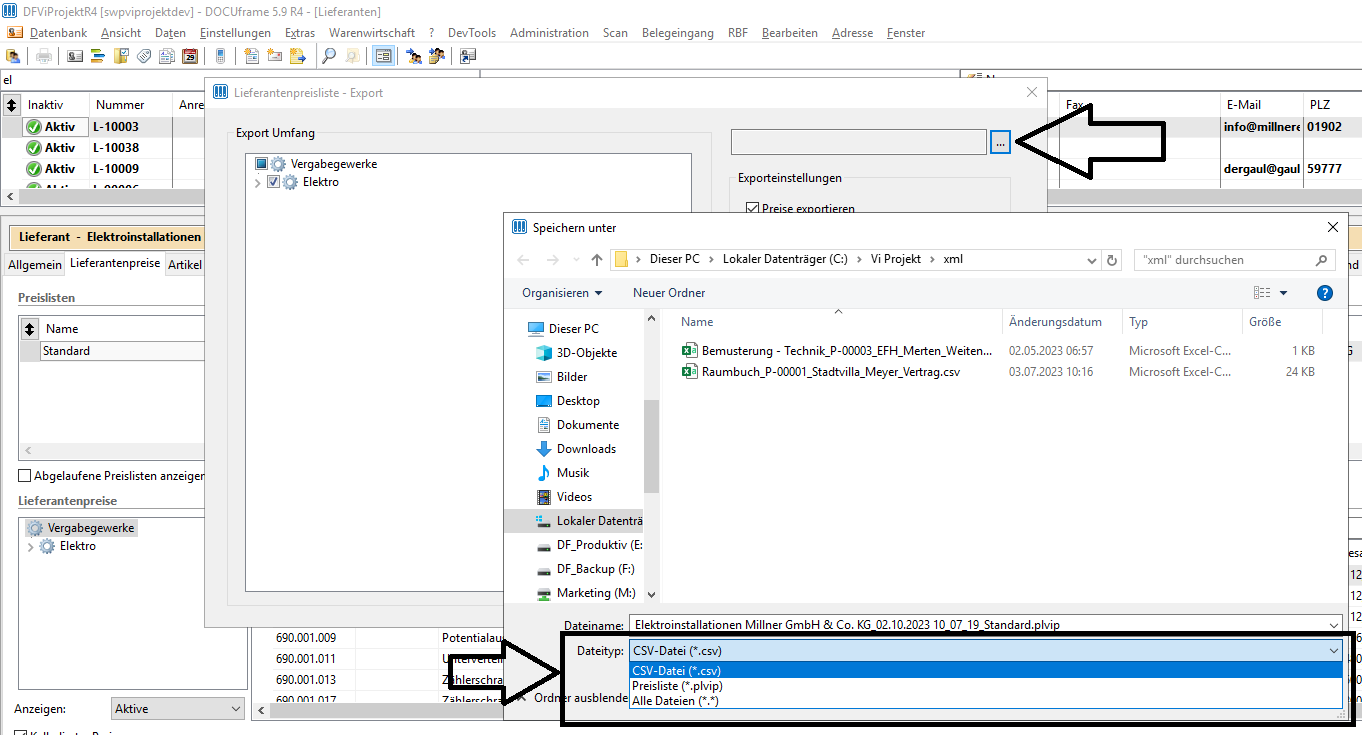Viewport: 1362px width, 735px height.
Task: Click the browse button with three dots
Action: pyautogui.click(x=1000, y=143)
